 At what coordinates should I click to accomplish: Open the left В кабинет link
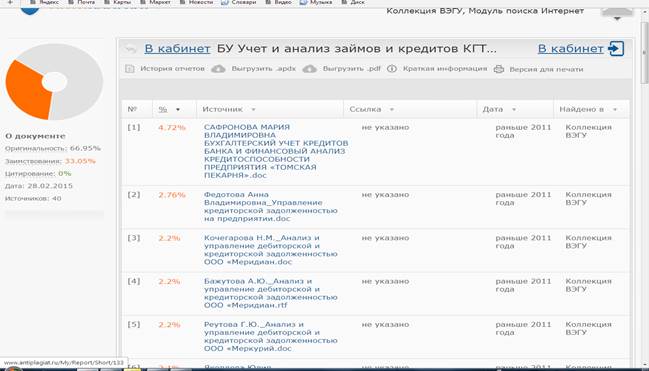coord(177,48)
